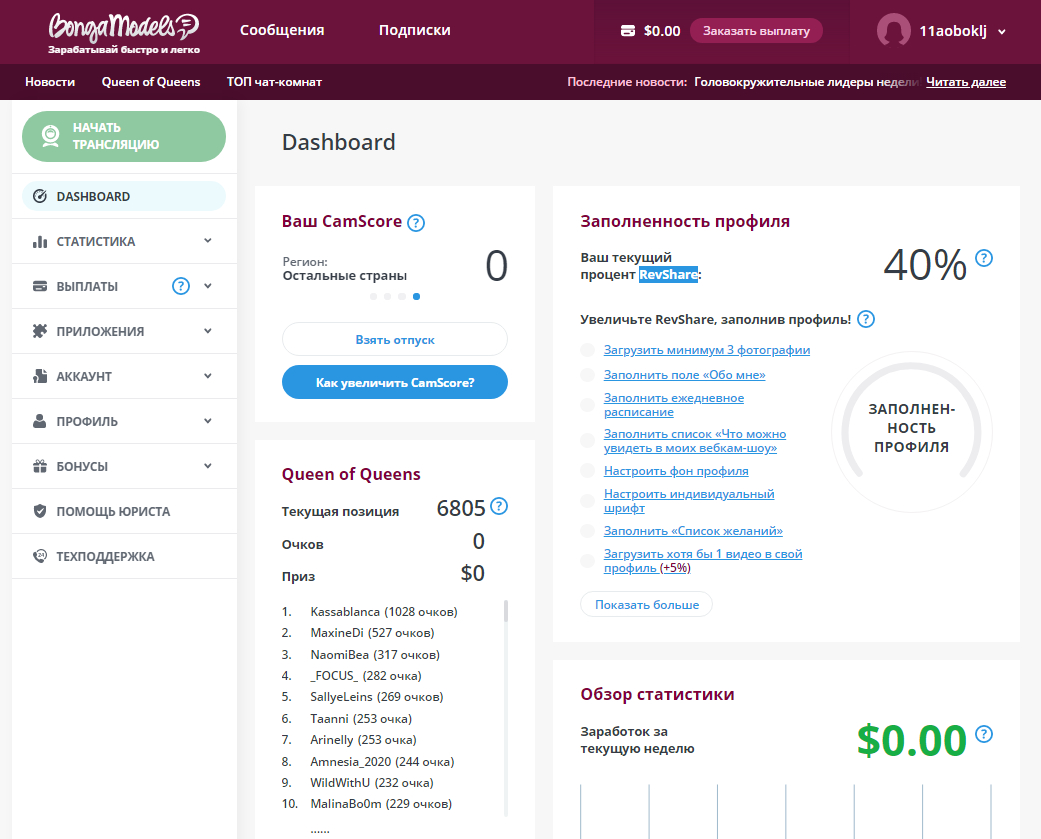Image resolution: width=1041 pixels, height=839 pixels.
Task: Click the user avatar icon
Action: coord(893,31)
